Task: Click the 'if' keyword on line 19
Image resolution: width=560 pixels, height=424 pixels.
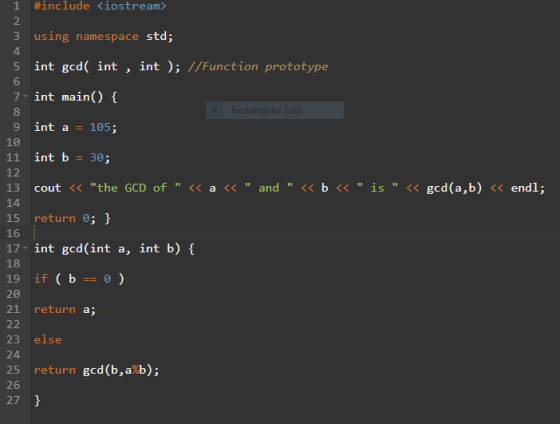Action: point(41,279)
